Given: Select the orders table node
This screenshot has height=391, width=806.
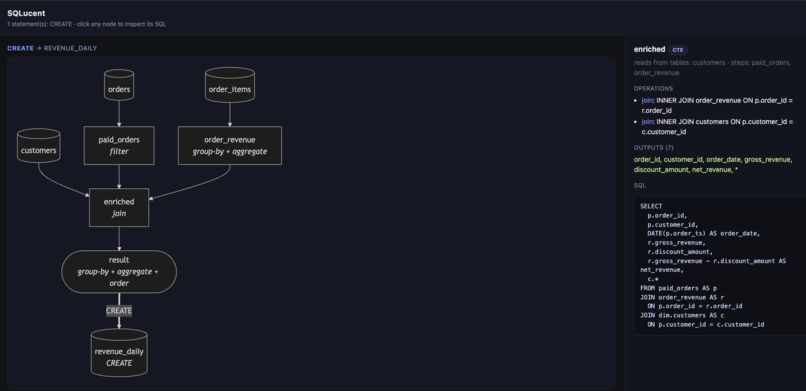Looking at the screenshot, I should pyautogui.click(x=119, y=85).
